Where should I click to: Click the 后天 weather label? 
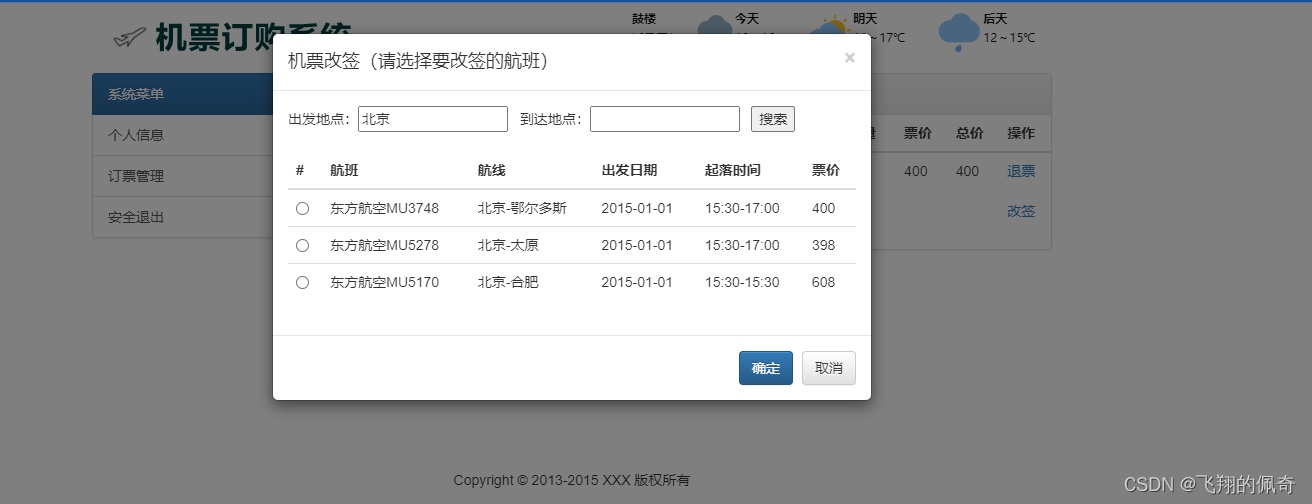(994, 18)
